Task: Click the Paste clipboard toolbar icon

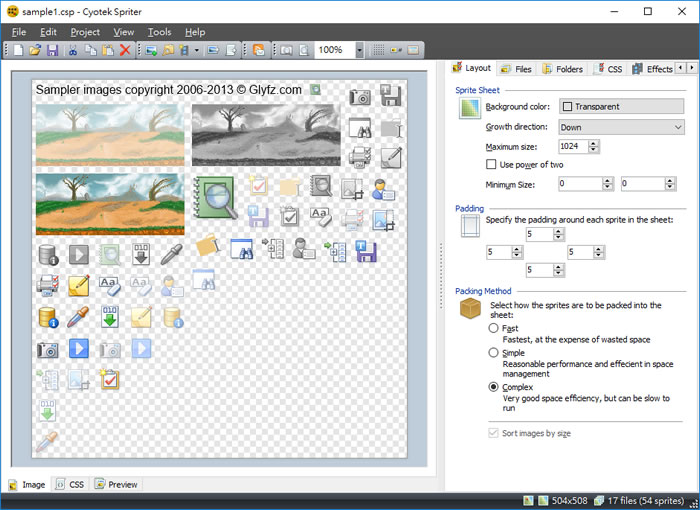Action: coord(108,50)
